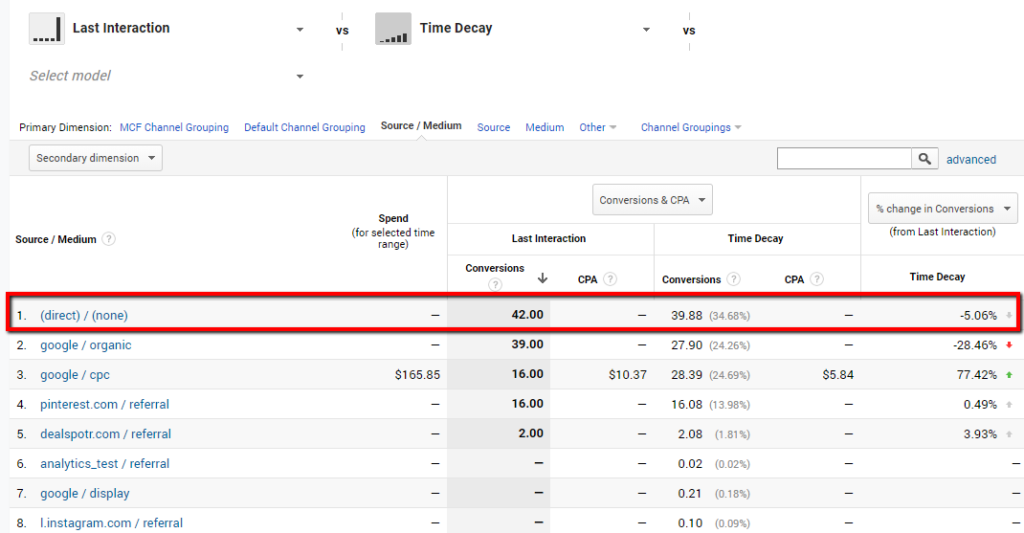Open the Last Interaction model dropdown
This screenshot has height=533, width=1024.
(x=299, y=30)
